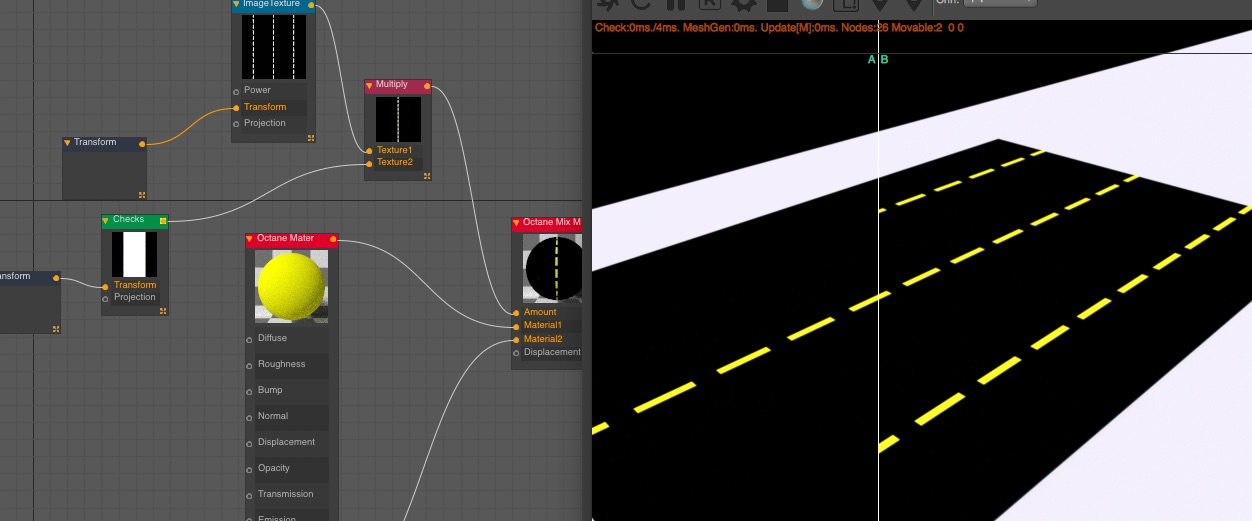Click the Transform input port on Checks

pyautogui.click(x=105, y=286)
